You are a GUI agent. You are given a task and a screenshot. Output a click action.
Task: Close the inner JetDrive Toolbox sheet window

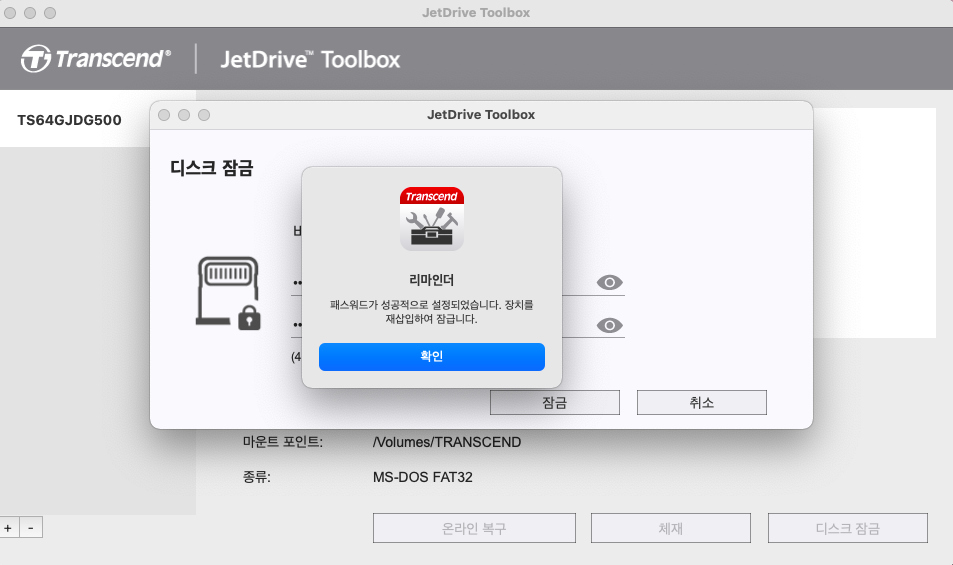[x=164, y=115]
